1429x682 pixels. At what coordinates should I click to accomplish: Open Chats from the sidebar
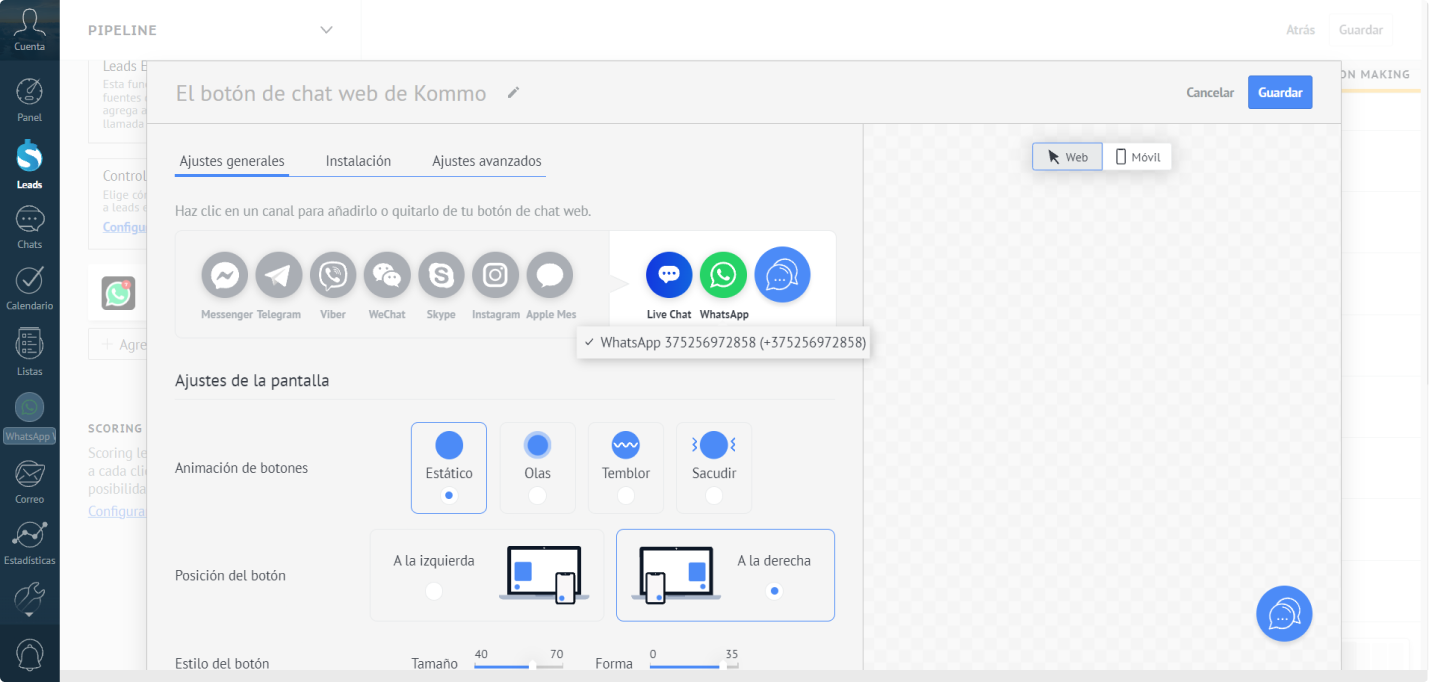click(29, 228)
